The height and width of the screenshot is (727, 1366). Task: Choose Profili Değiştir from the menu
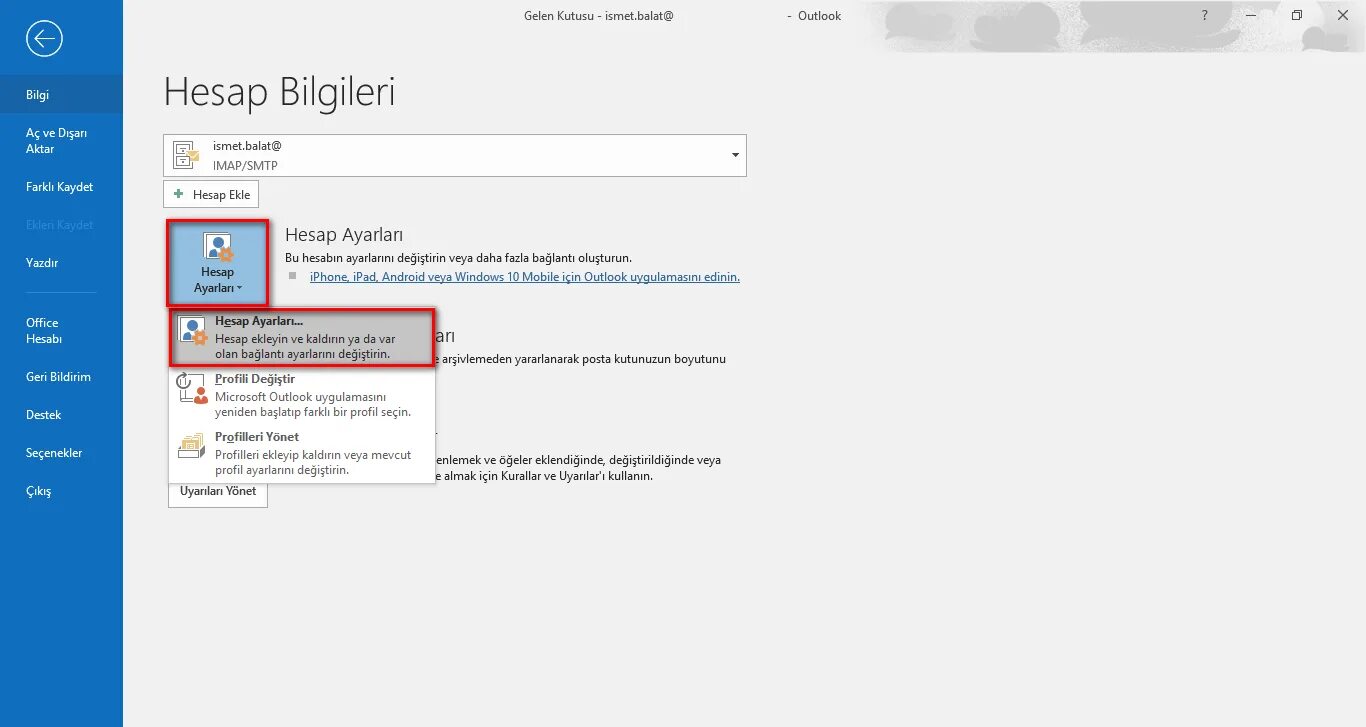click(x=302, y=395)
